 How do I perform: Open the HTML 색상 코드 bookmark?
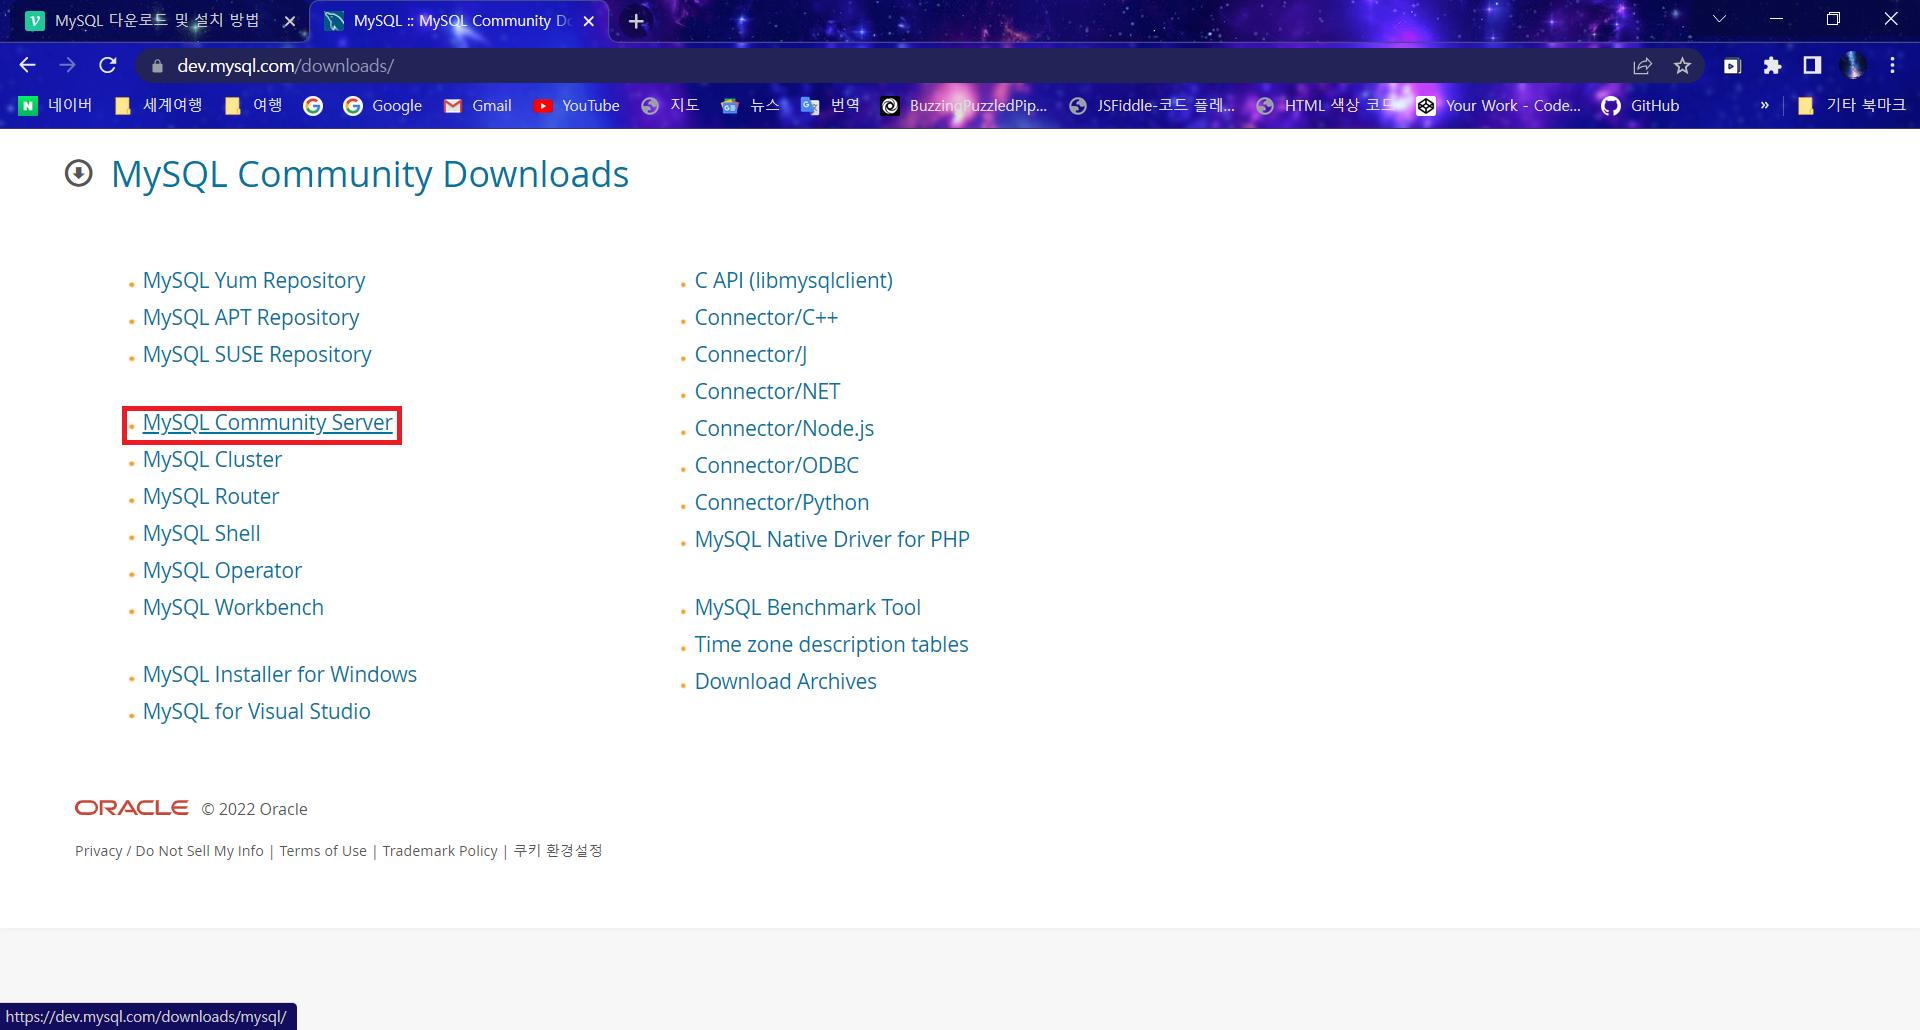pyautogui.click(x=1327, y=105)
